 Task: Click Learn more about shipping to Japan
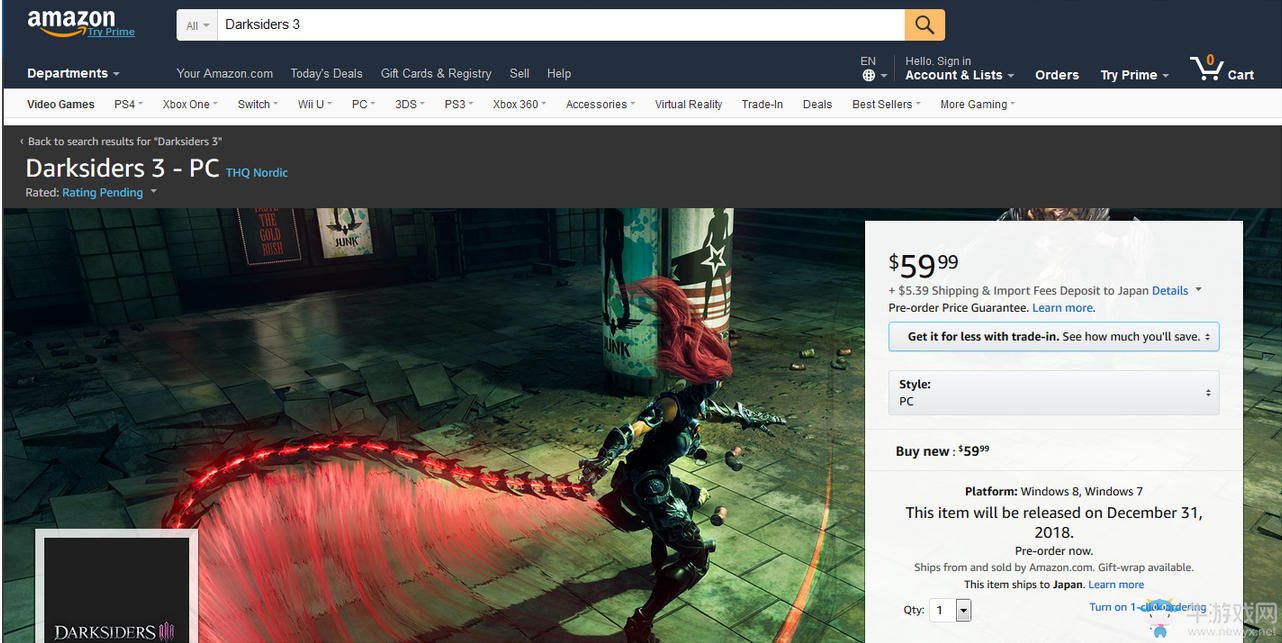(x=1116, y=585)
